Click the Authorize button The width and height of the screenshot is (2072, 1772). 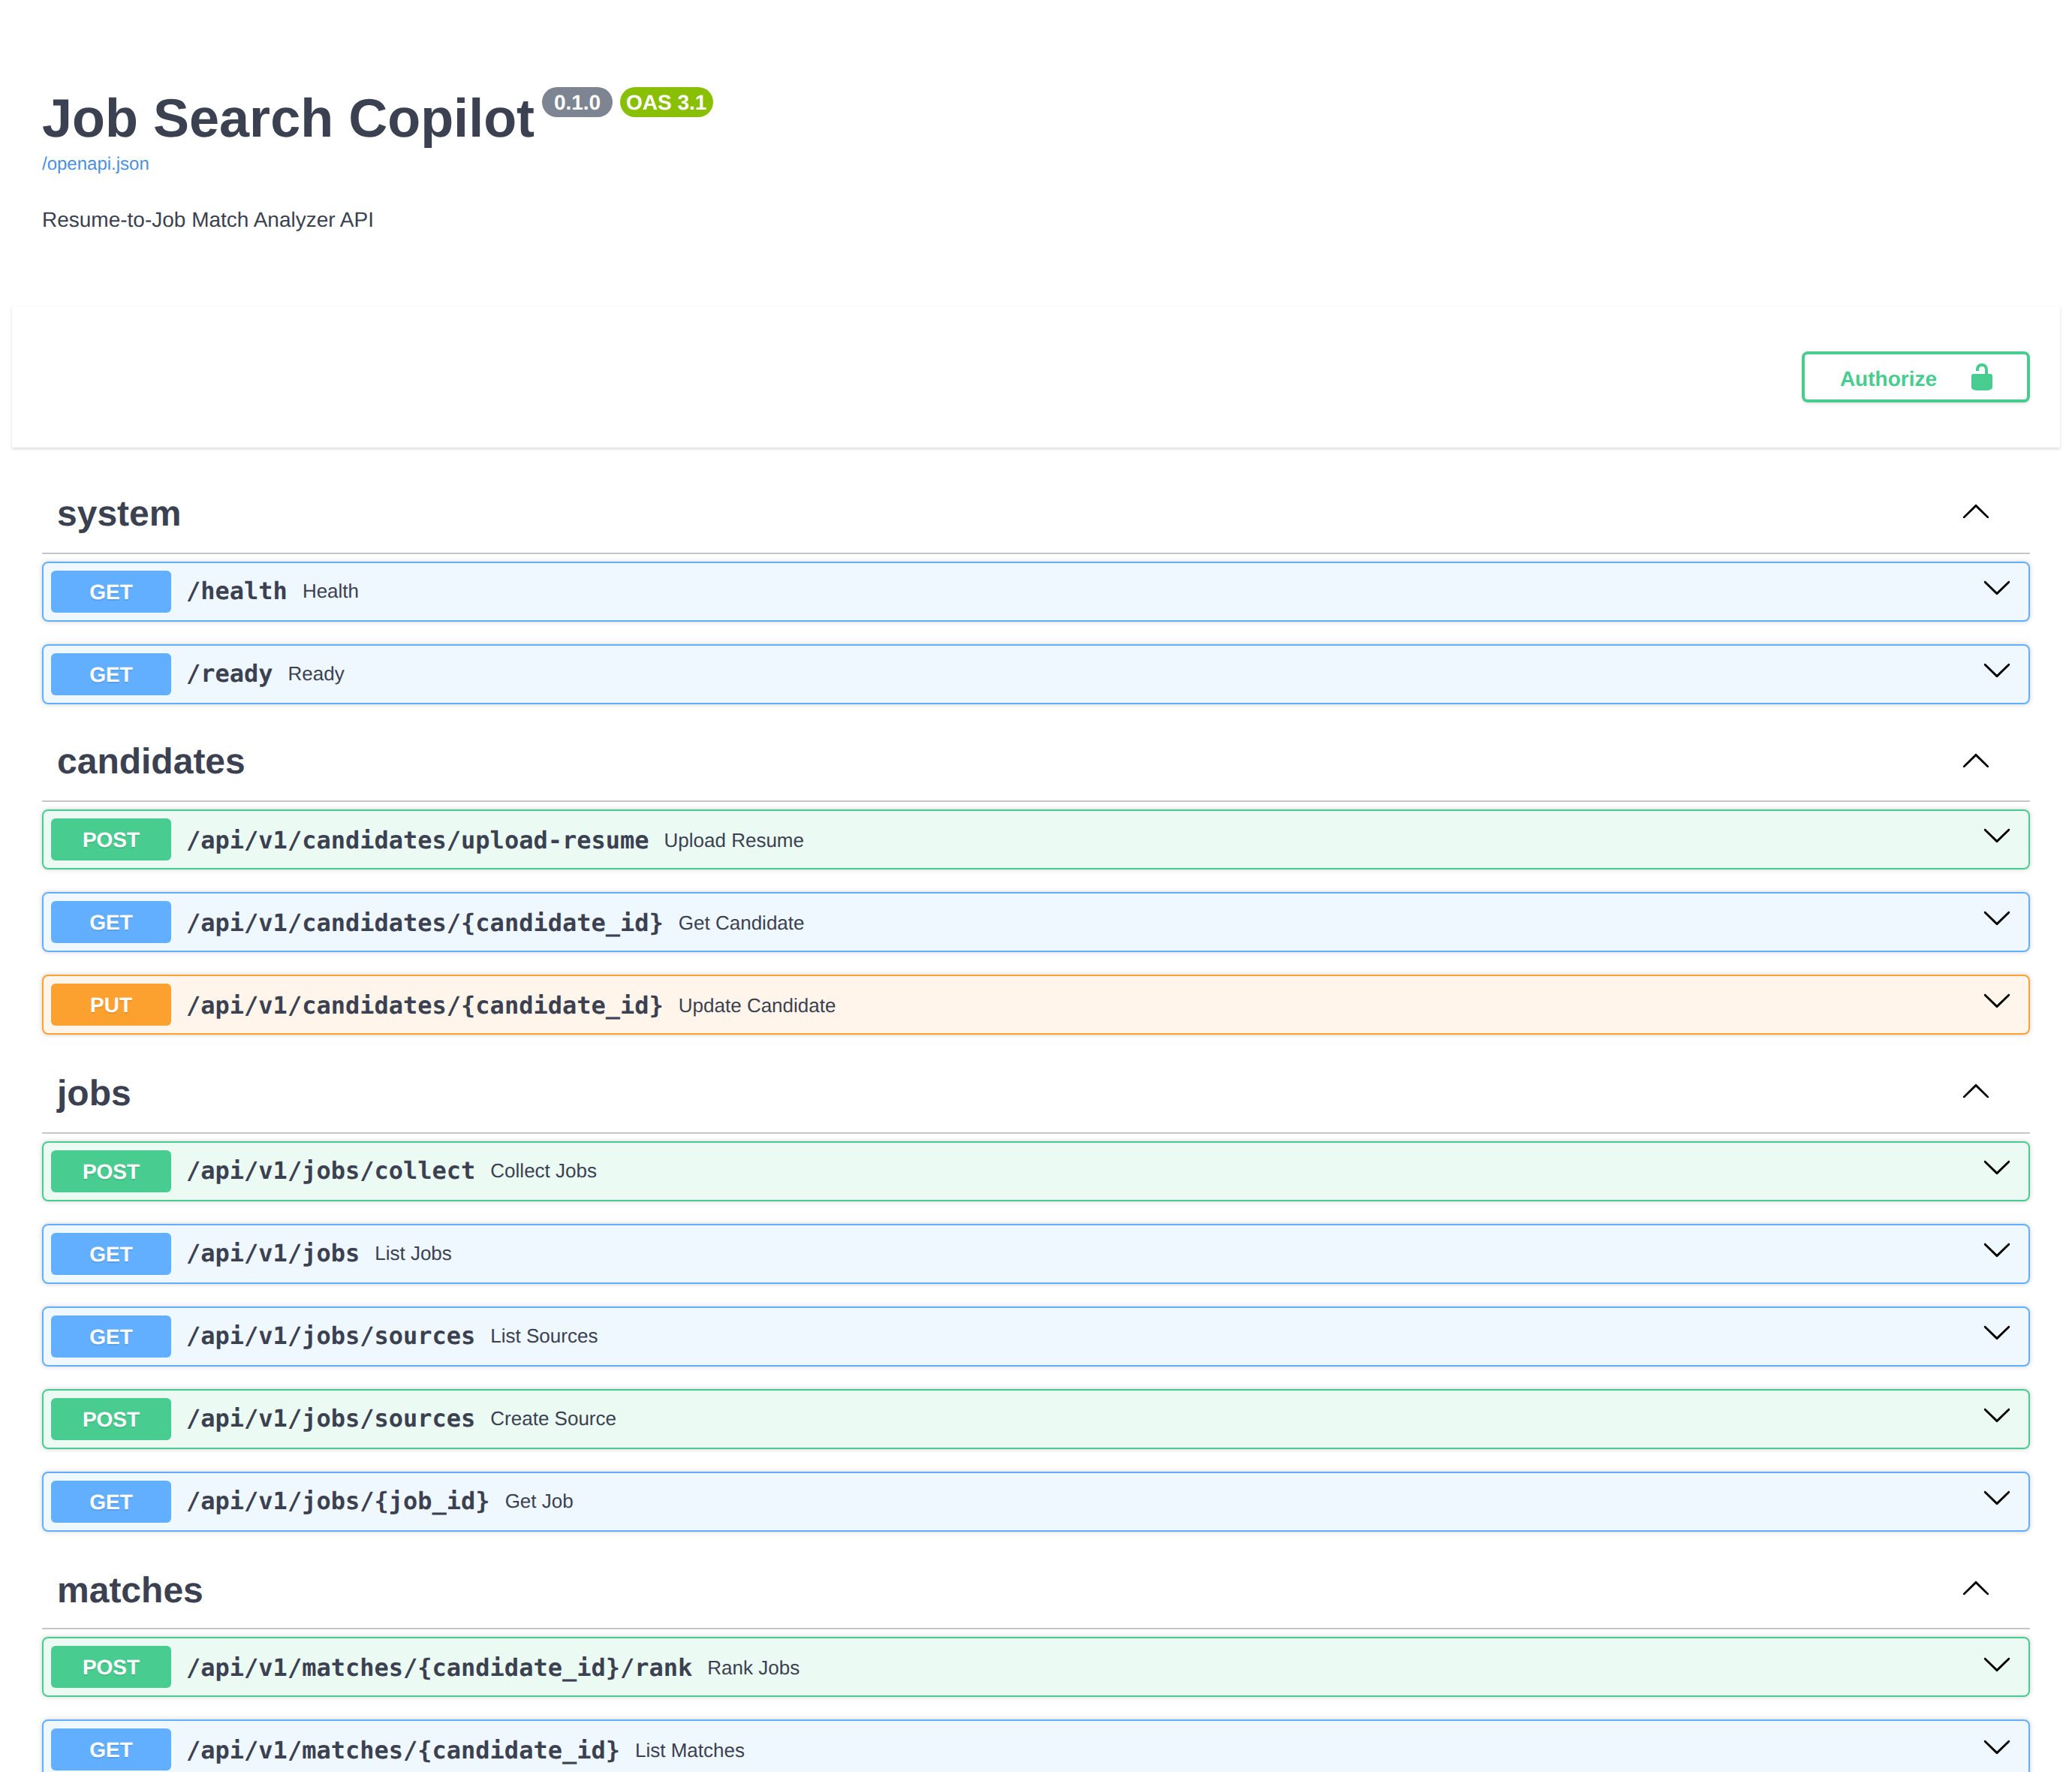pyautogui.click(x=1915, y=377)
